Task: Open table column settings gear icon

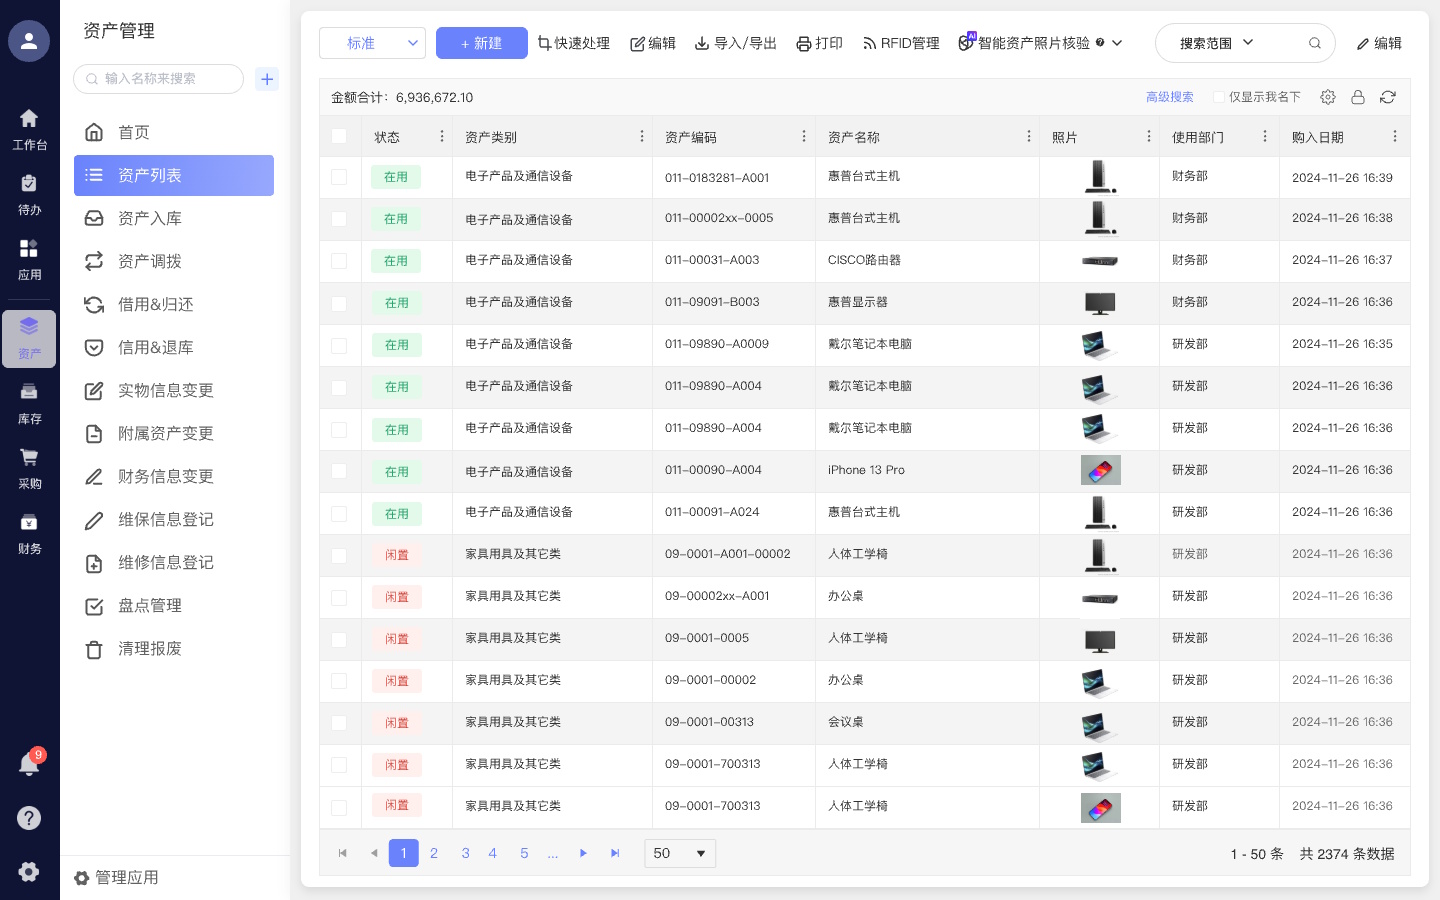Action: click(x=1328, y=97)
